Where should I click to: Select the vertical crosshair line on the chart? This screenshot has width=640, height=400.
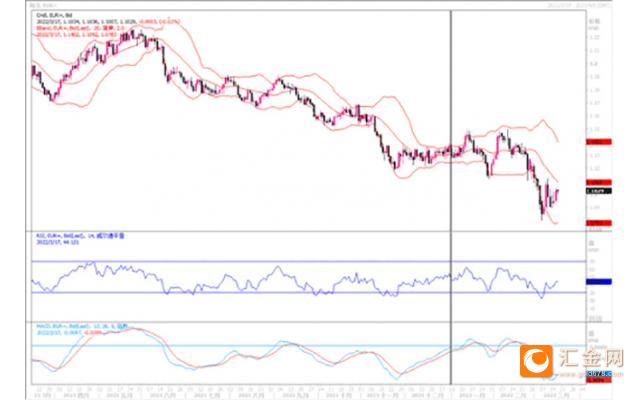point(451,197)
